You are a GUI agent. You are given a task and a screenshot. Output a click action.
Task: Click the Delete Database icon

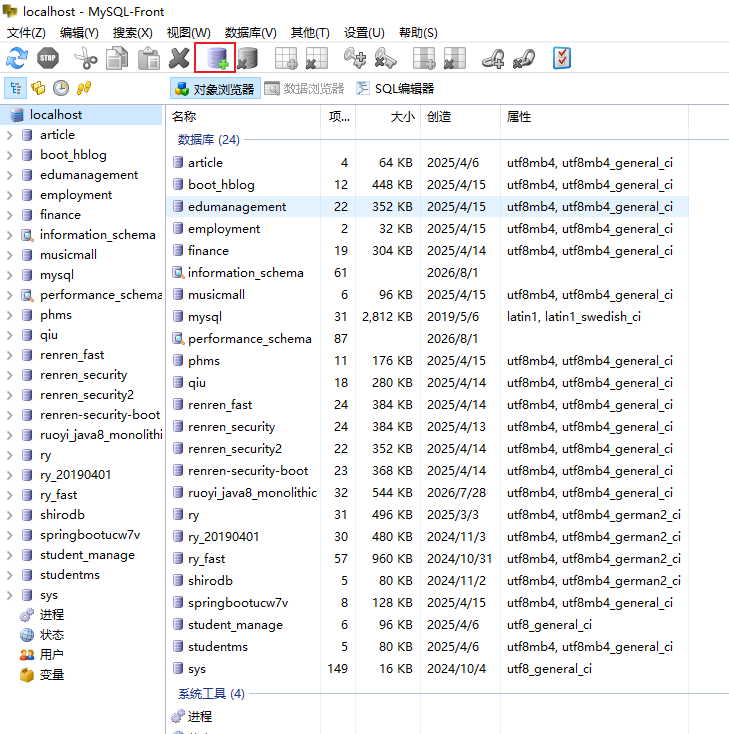point(248,59)
